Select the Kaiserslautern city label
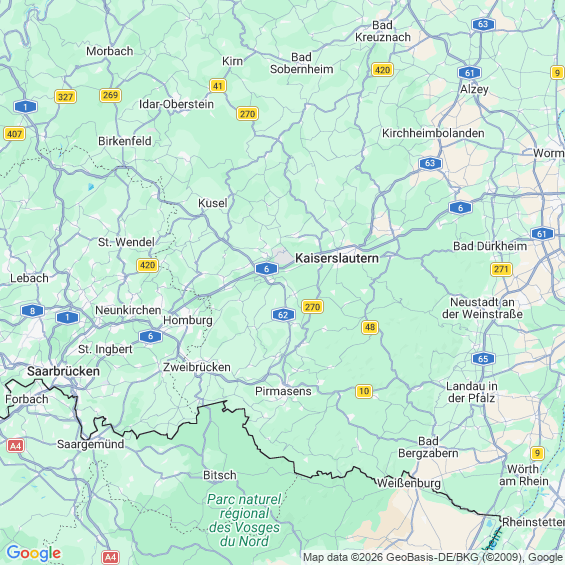Image resolution: width=565 pixels, height=565 pixels. 337,258
